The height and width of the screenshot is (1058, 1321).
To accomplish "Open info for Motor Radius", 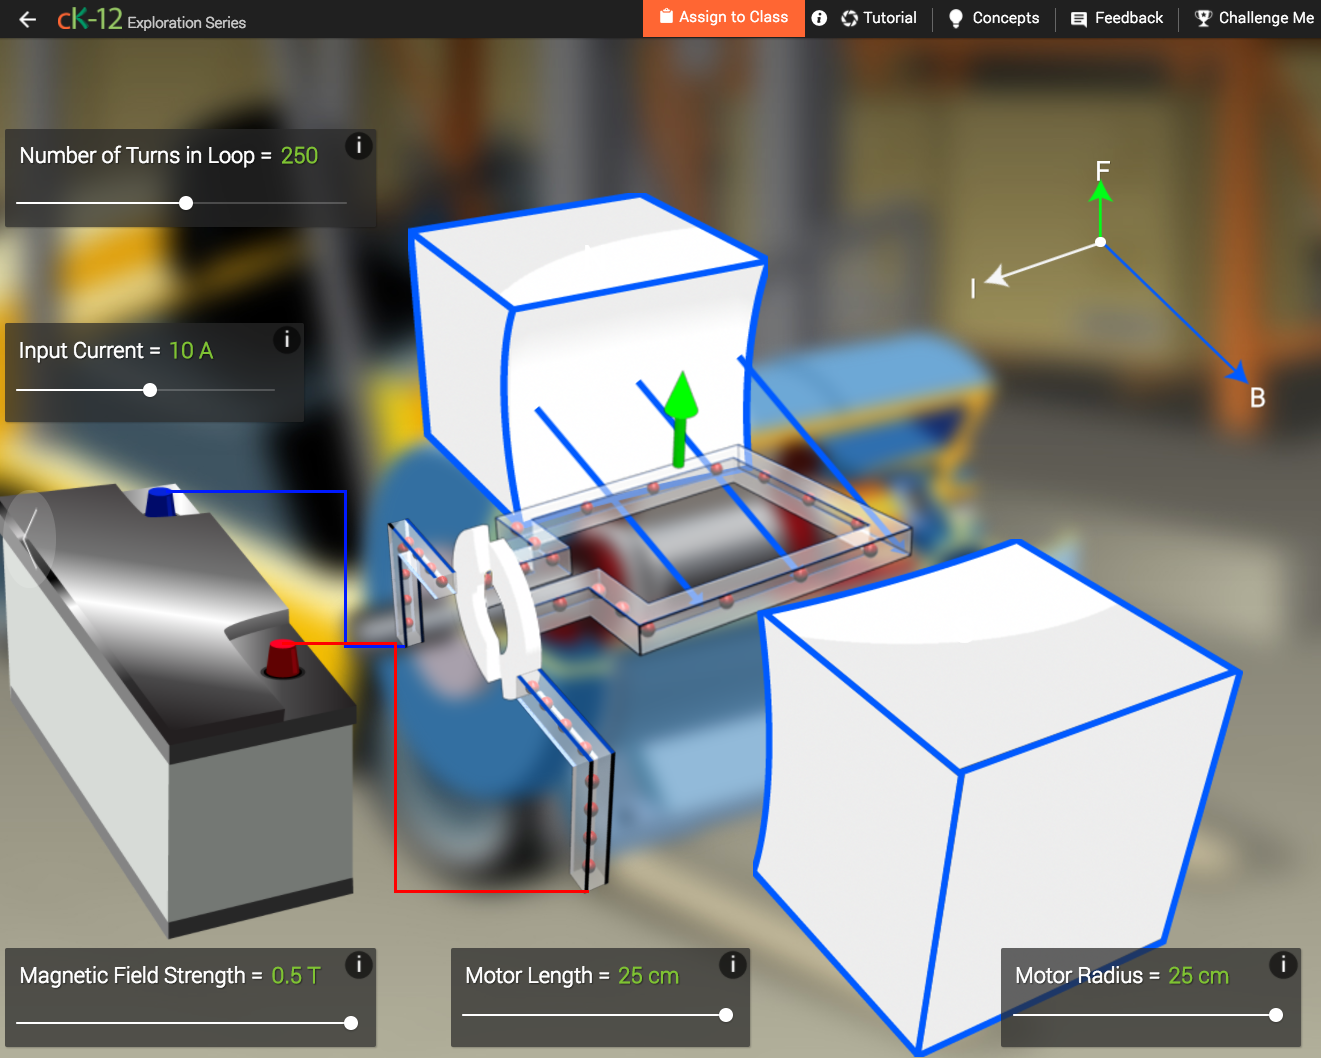I will [1283, 965].
